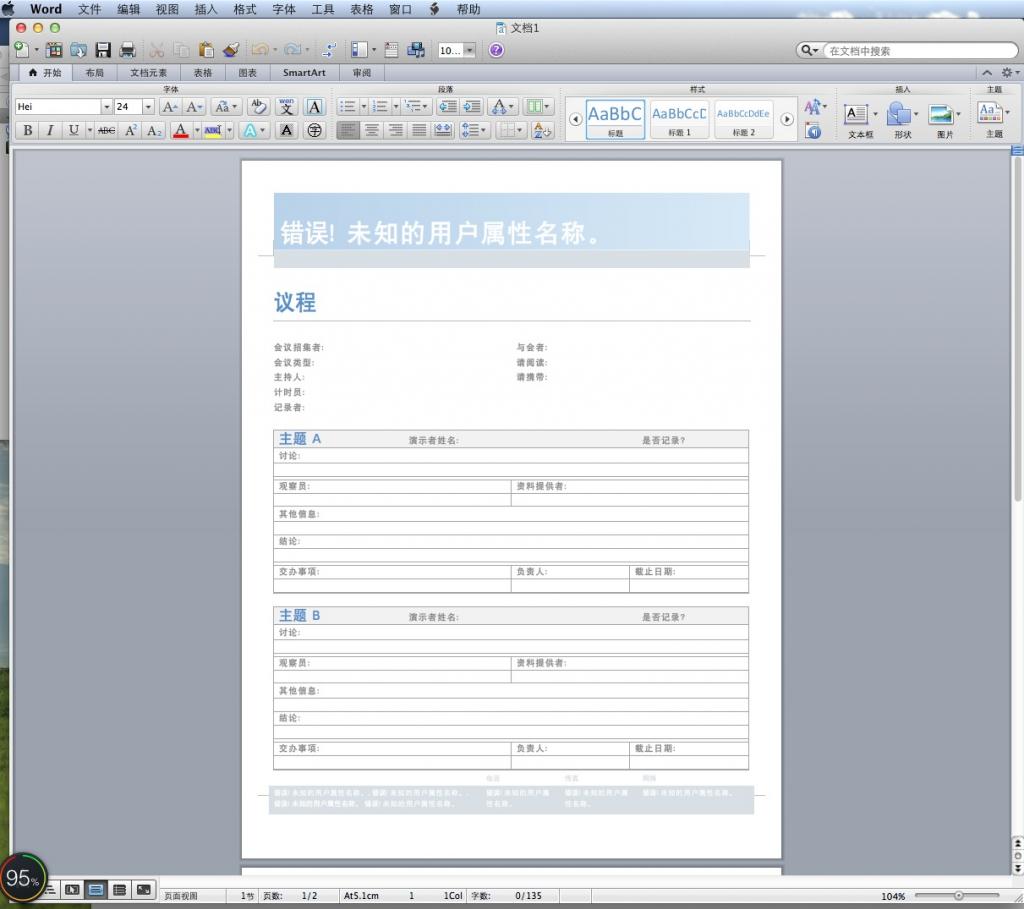Open the Apple menu
This screenshot has width=1024, height=909.
[9, 9]
